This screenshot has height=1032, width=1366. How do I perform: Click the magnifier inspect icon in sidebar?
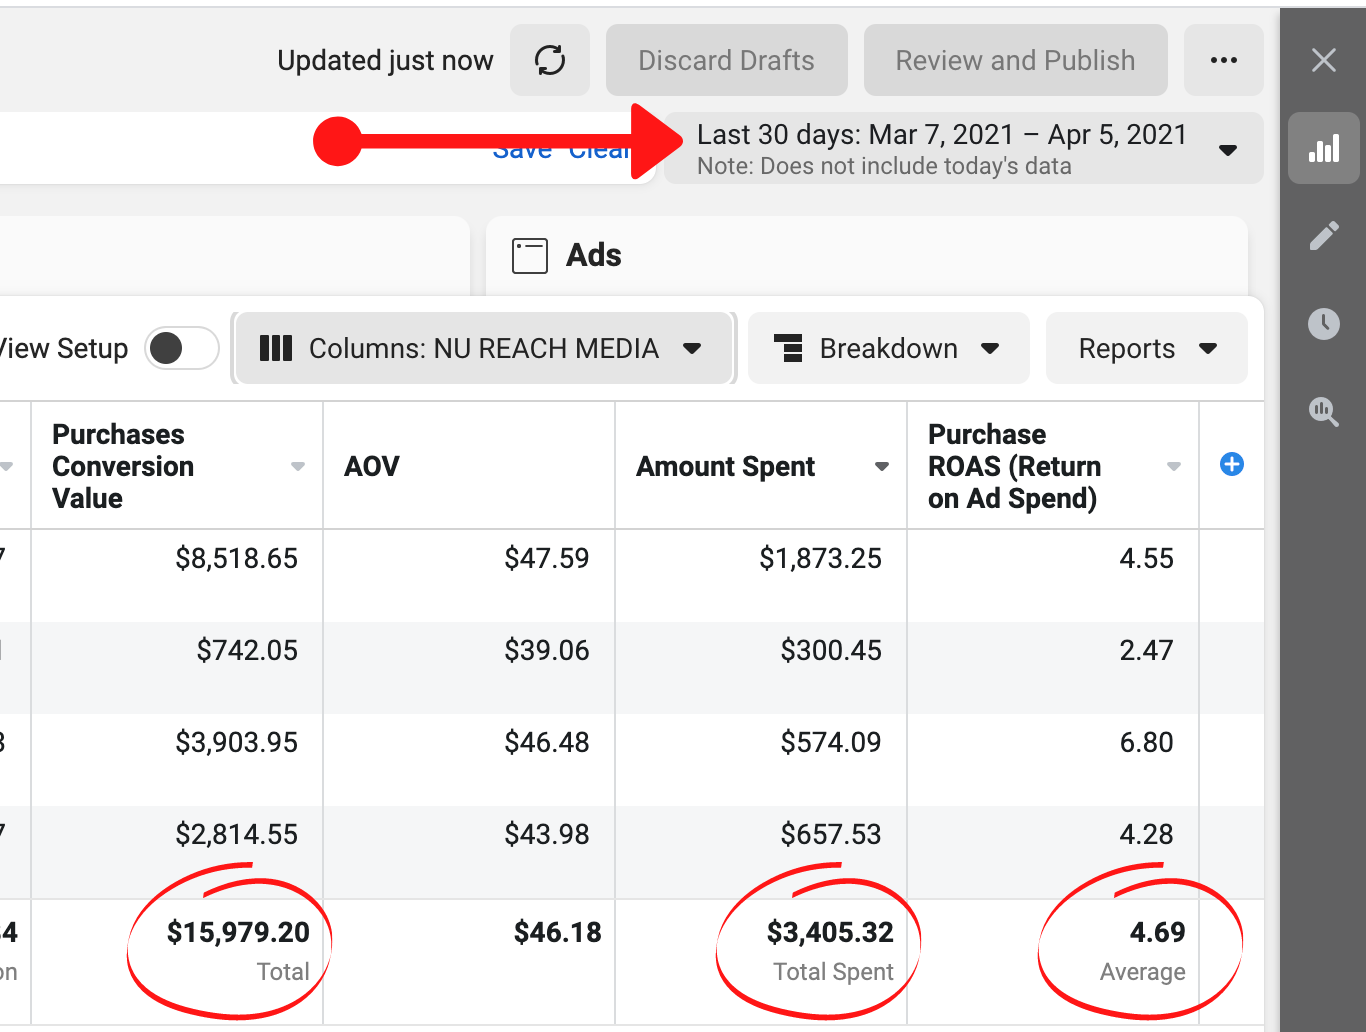pyautogui.click(x=1323, y=411)
